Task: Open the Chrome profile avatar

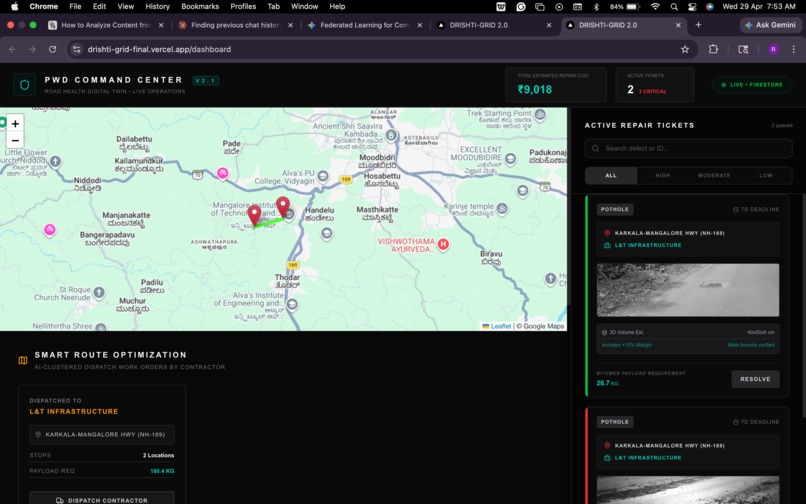Action: click(x=773, y=49)
